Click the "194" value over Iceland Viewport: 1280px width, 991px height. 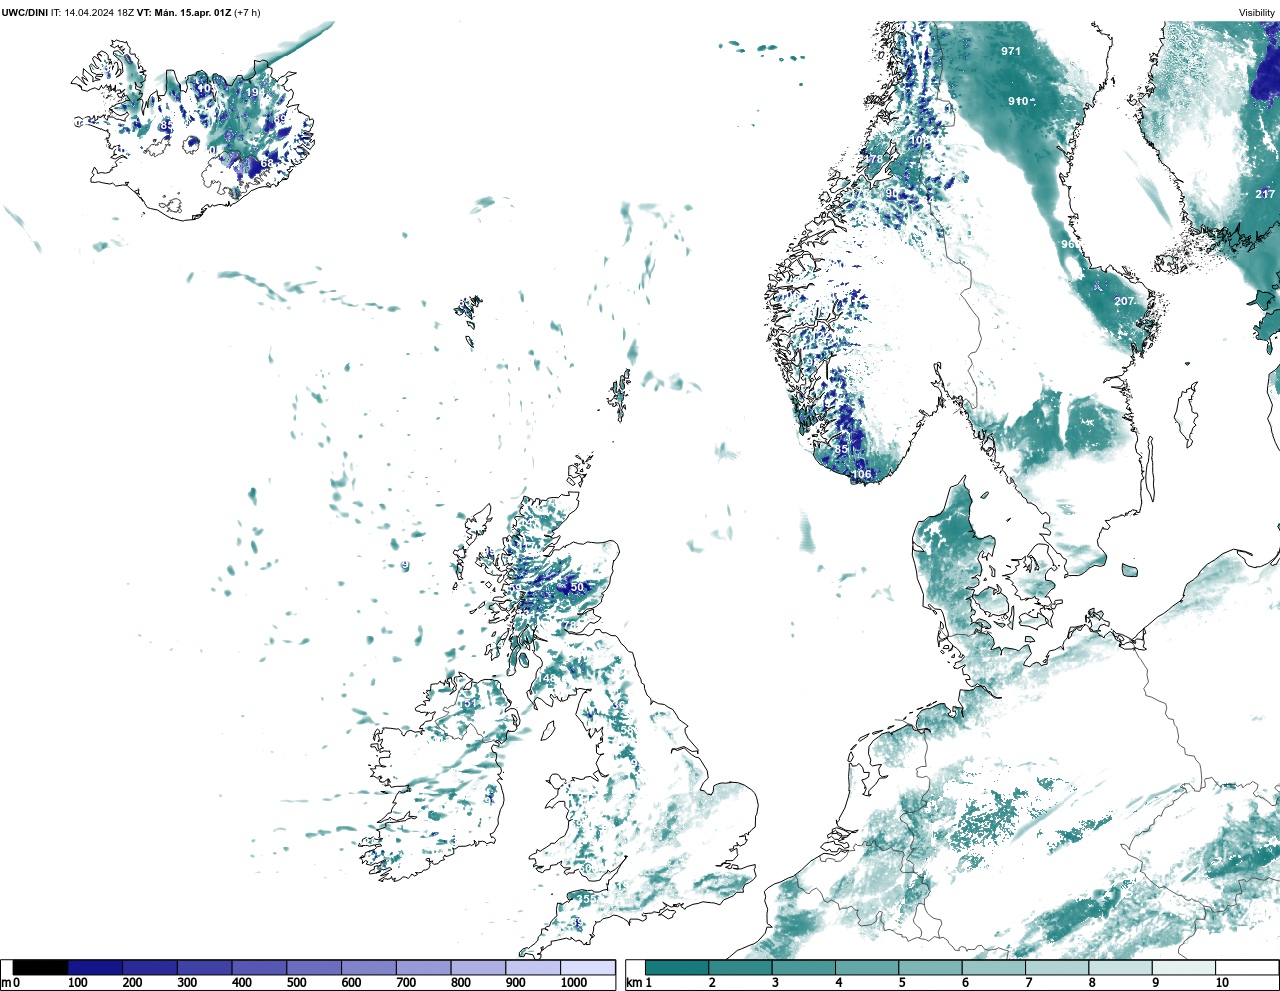tap(255, 92)
